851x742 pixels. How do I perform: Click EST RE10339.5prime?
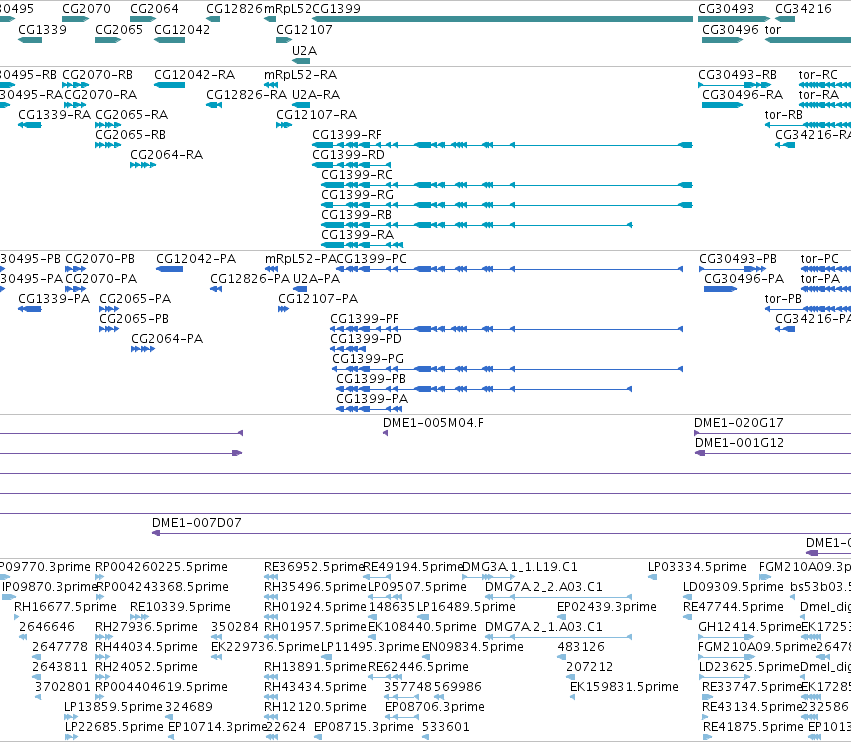(x=180, y=607)
